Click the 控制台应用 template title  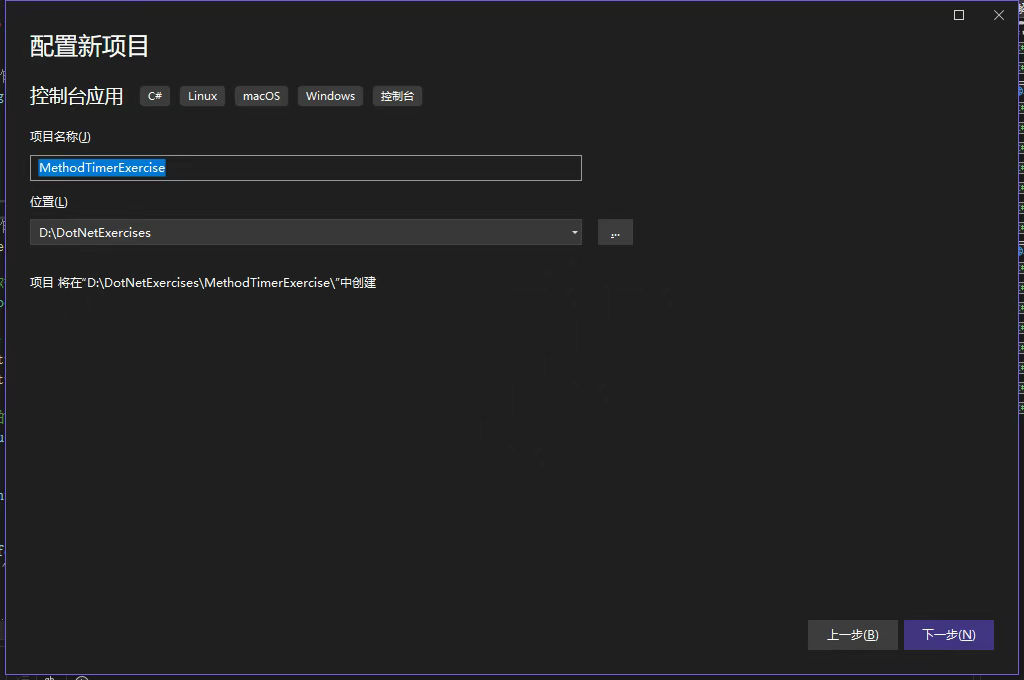click(76, 96)
